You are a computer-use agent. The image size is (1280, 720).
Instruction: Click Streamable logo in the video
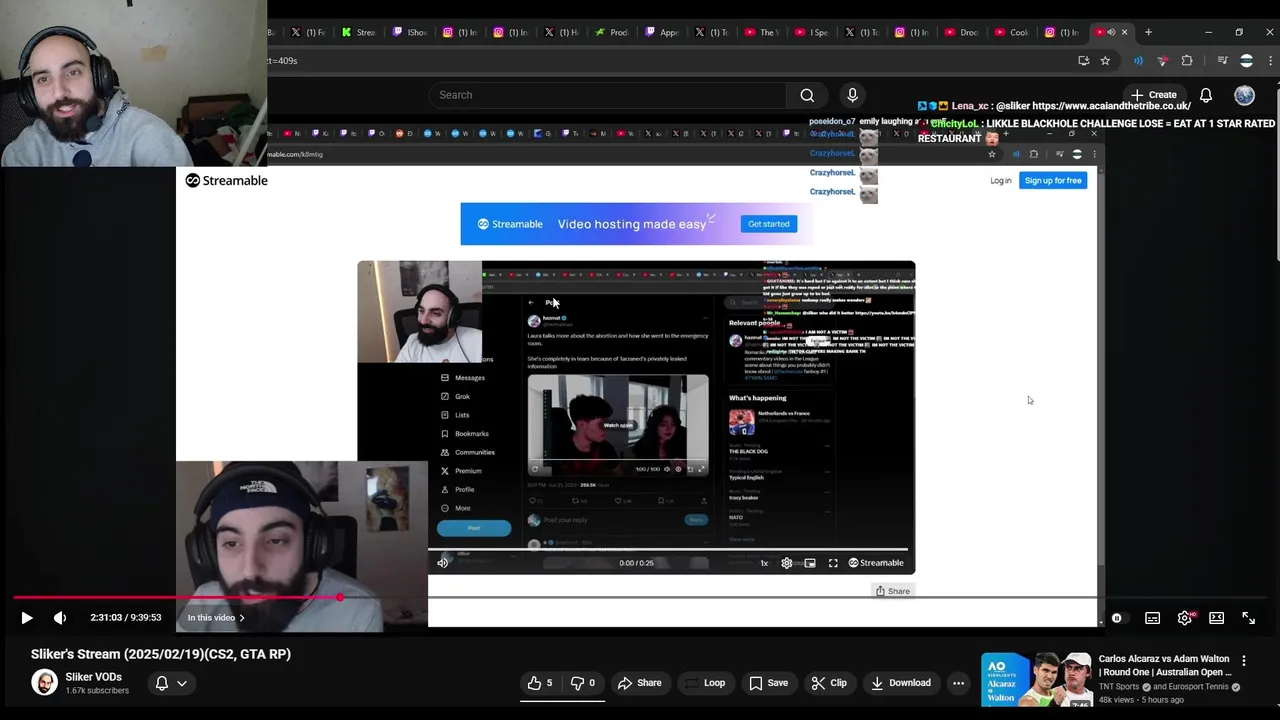click(227, 180)
